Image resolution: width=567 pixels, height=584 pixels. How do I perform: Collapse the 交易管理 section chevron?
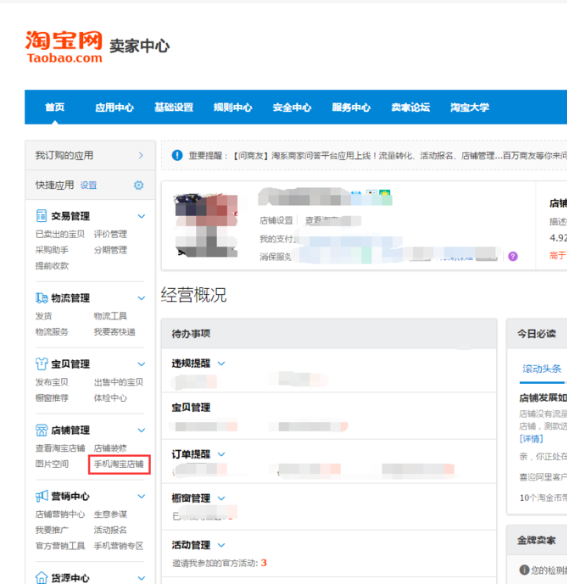(x=141, y=216)
